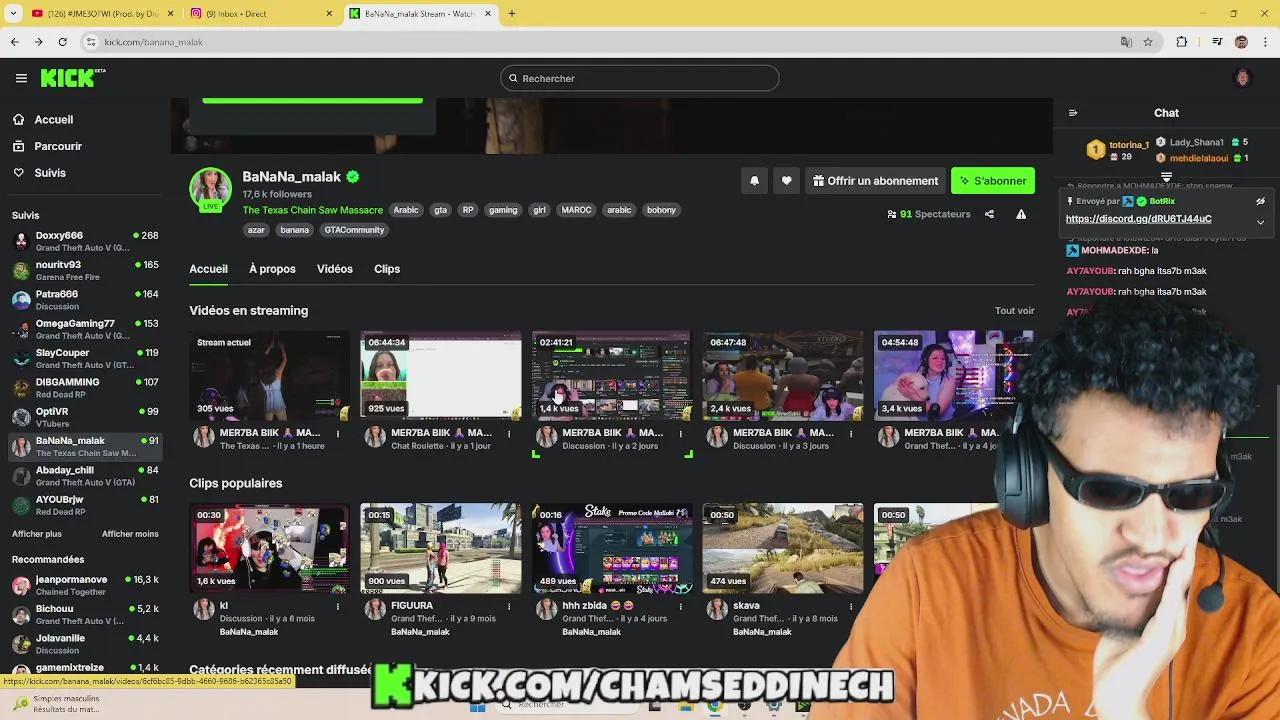Open the Stream actuel thumbnail
This screenshot has height=720, width=1280.
click(x=269, y=376)
